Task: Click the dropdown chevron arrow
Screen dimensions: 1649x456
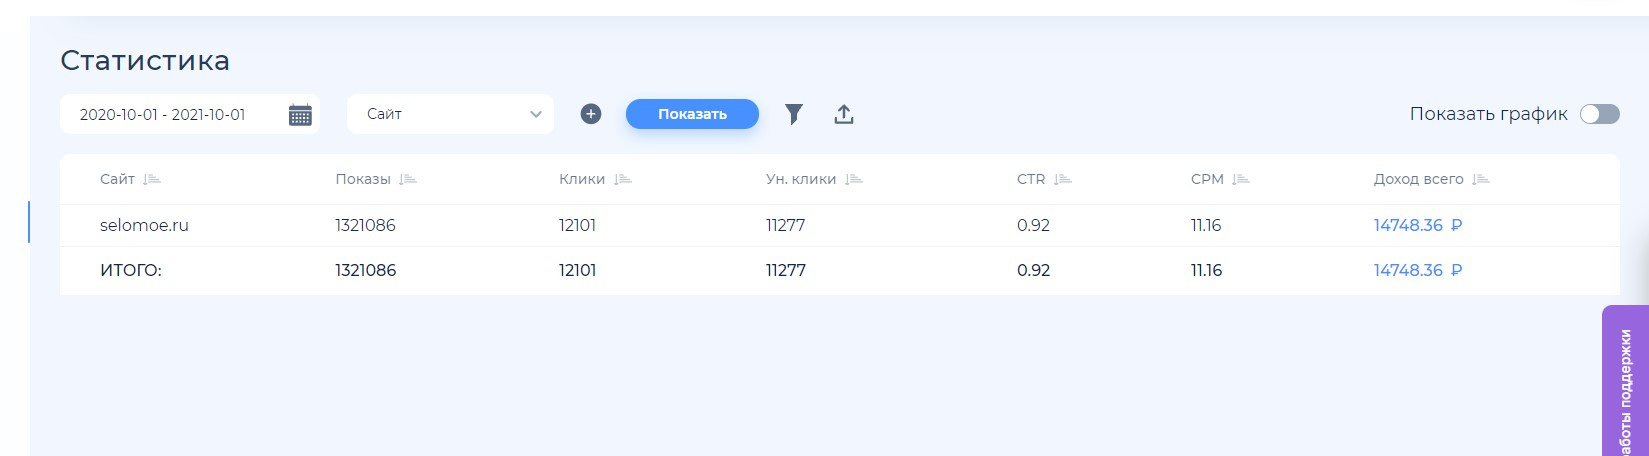Action: point(535,114)
